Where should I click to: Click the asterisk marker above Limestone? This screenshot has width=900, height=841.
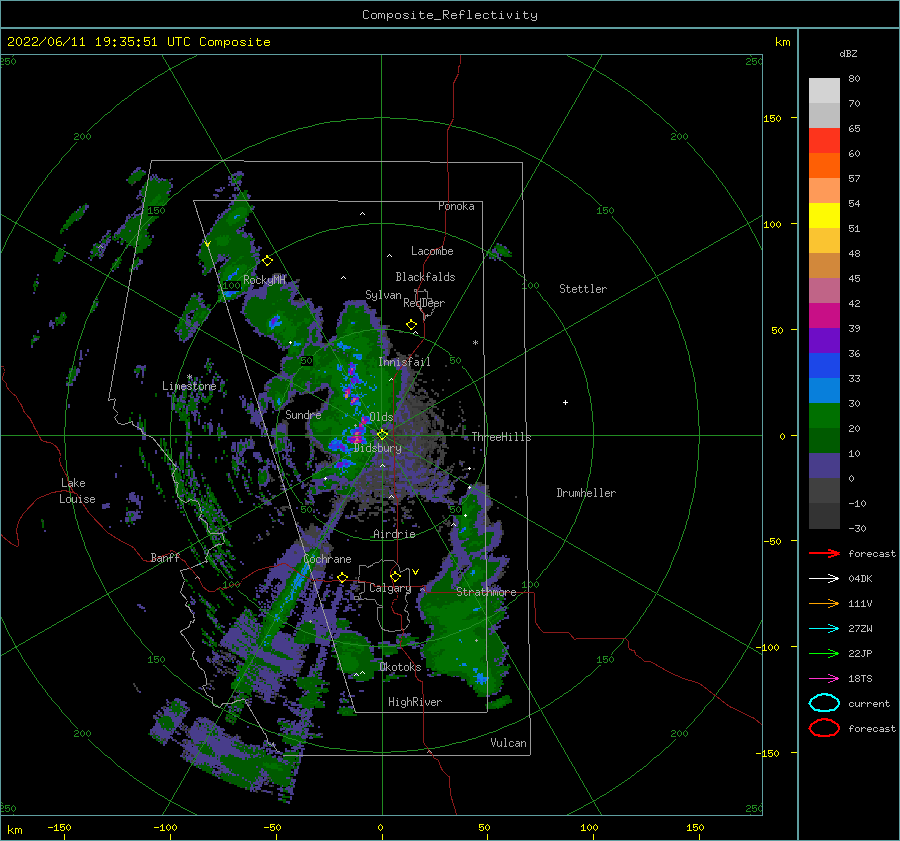pos(189,377)
